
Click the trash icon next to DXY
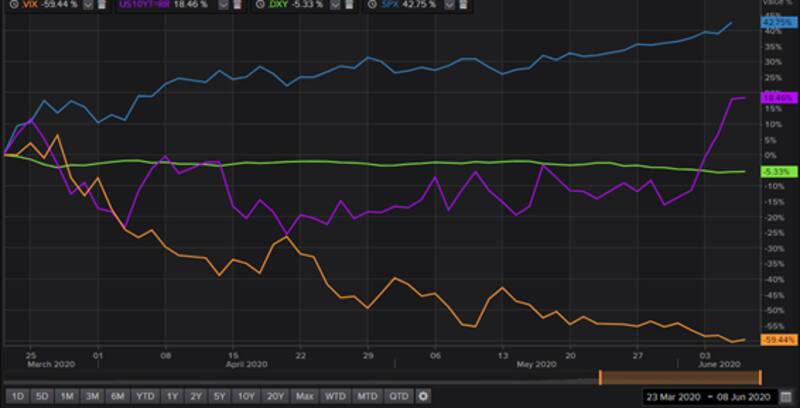pos(352,6)
